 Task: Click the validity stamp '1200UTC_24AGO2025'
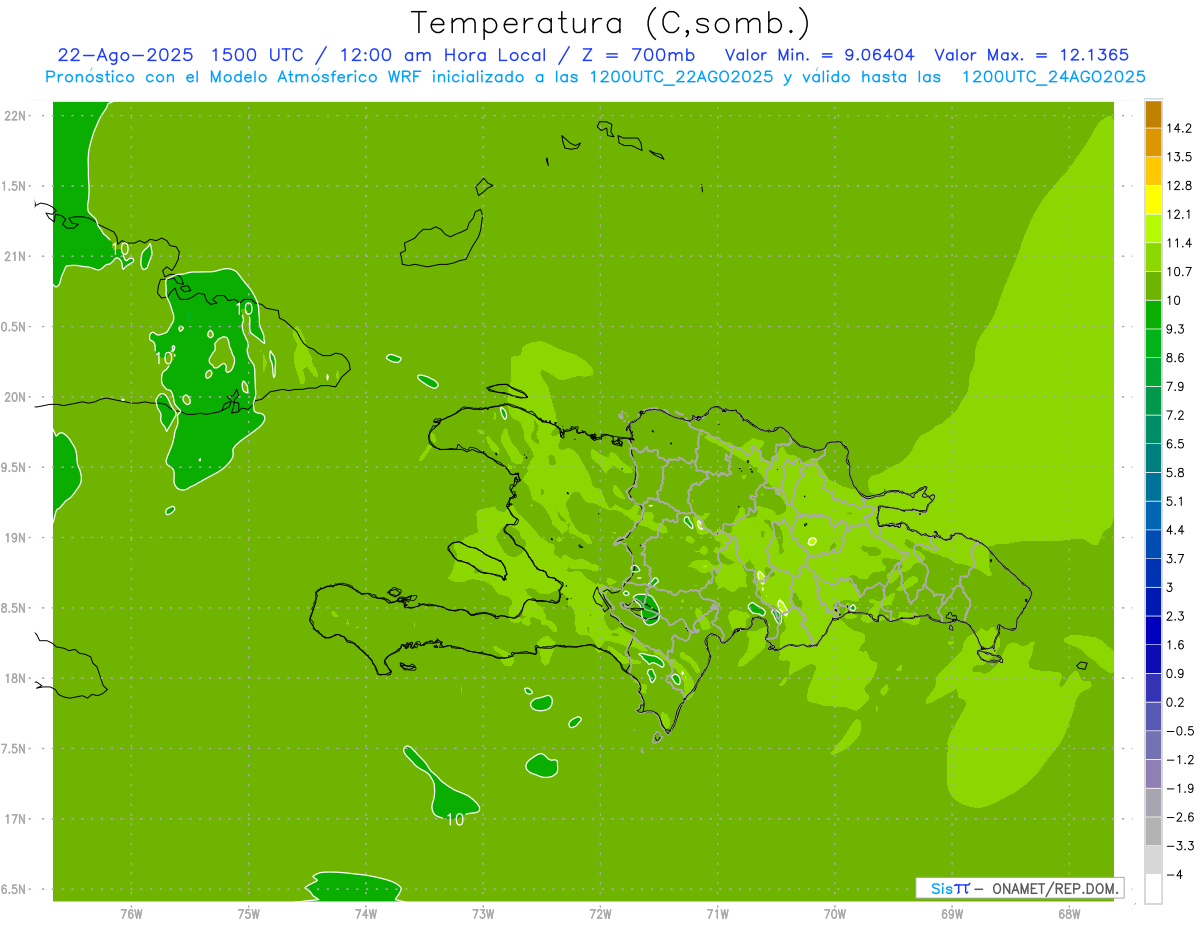click(x=1053, y=77)
